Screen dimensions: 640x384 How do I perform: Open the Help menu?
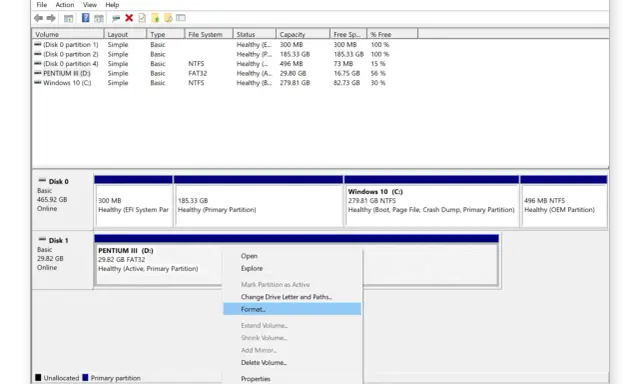(x=112, y=5)
